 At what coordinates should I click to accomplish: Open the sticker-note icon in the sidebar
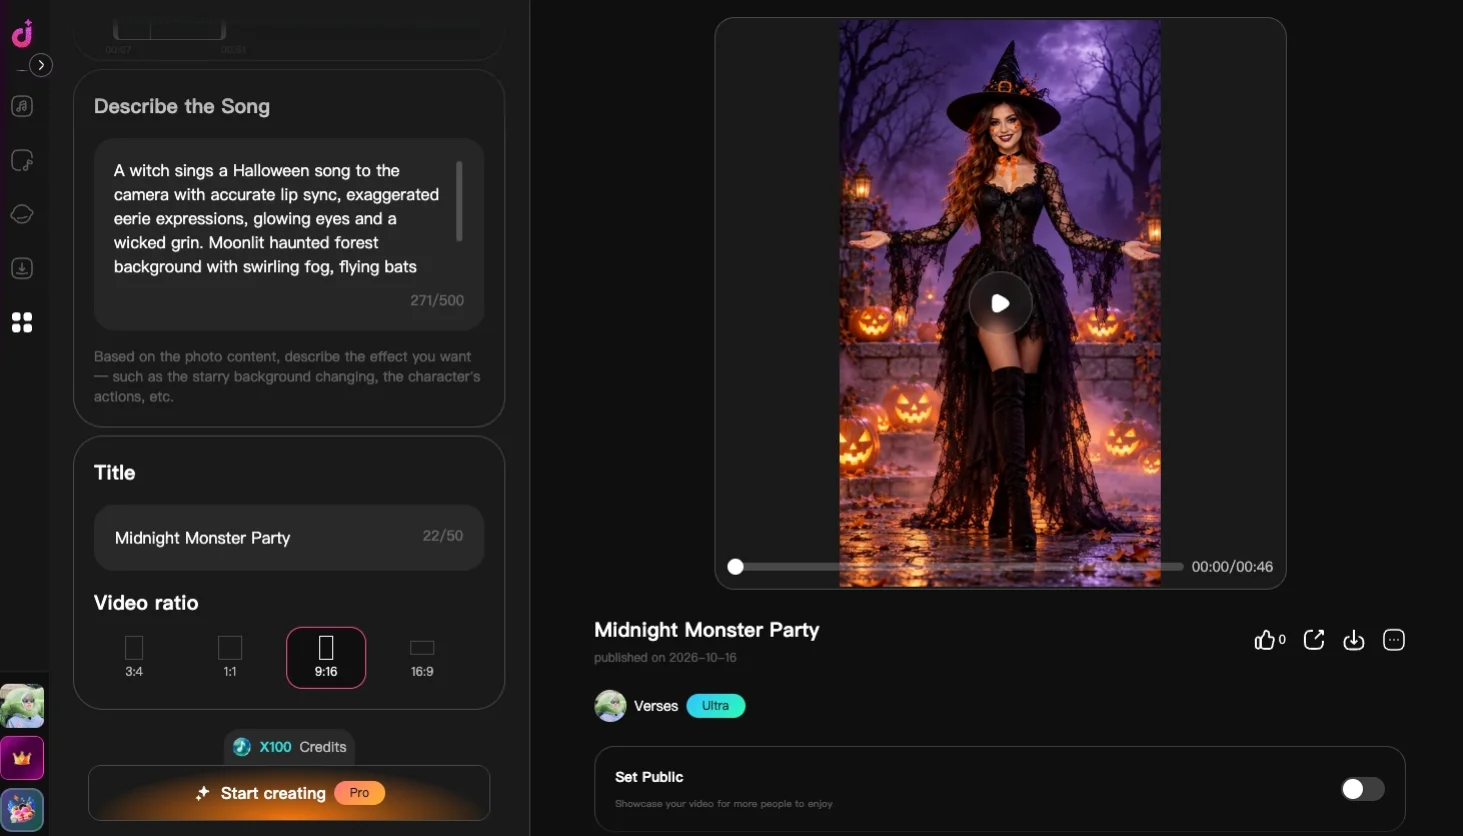point(22,160)
